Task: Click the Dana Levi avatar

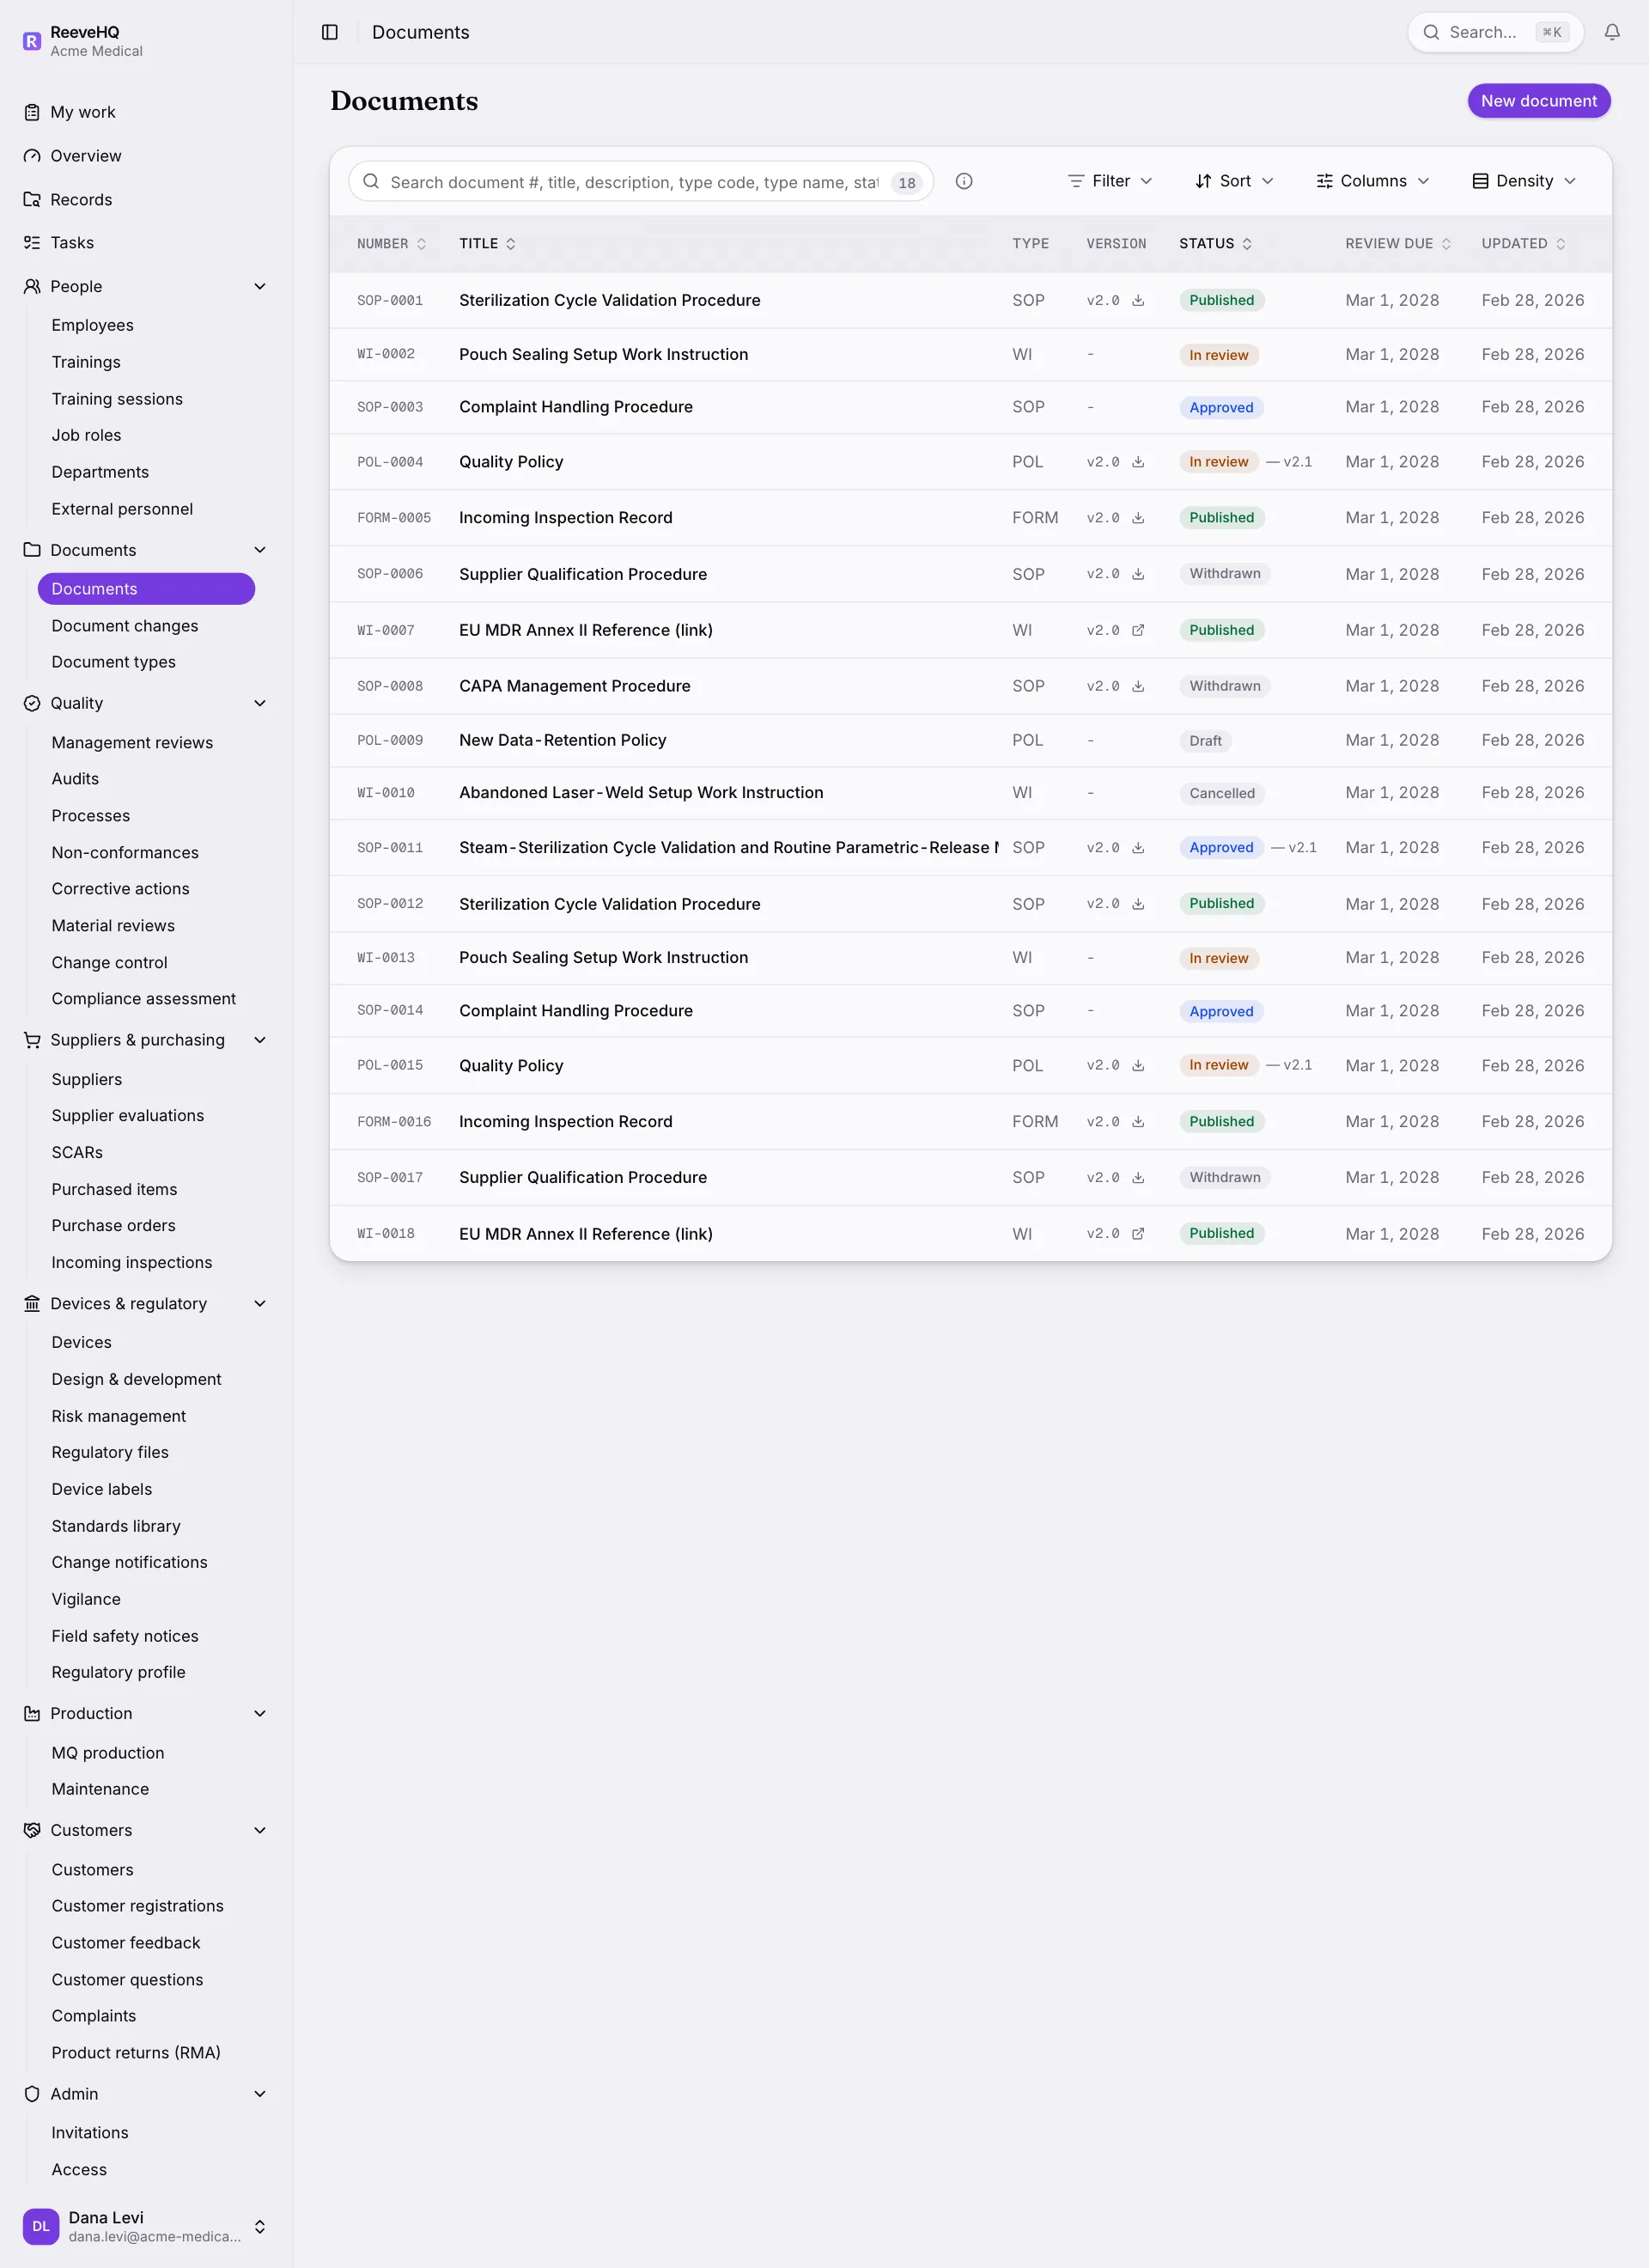Action: pos(41,2226)
